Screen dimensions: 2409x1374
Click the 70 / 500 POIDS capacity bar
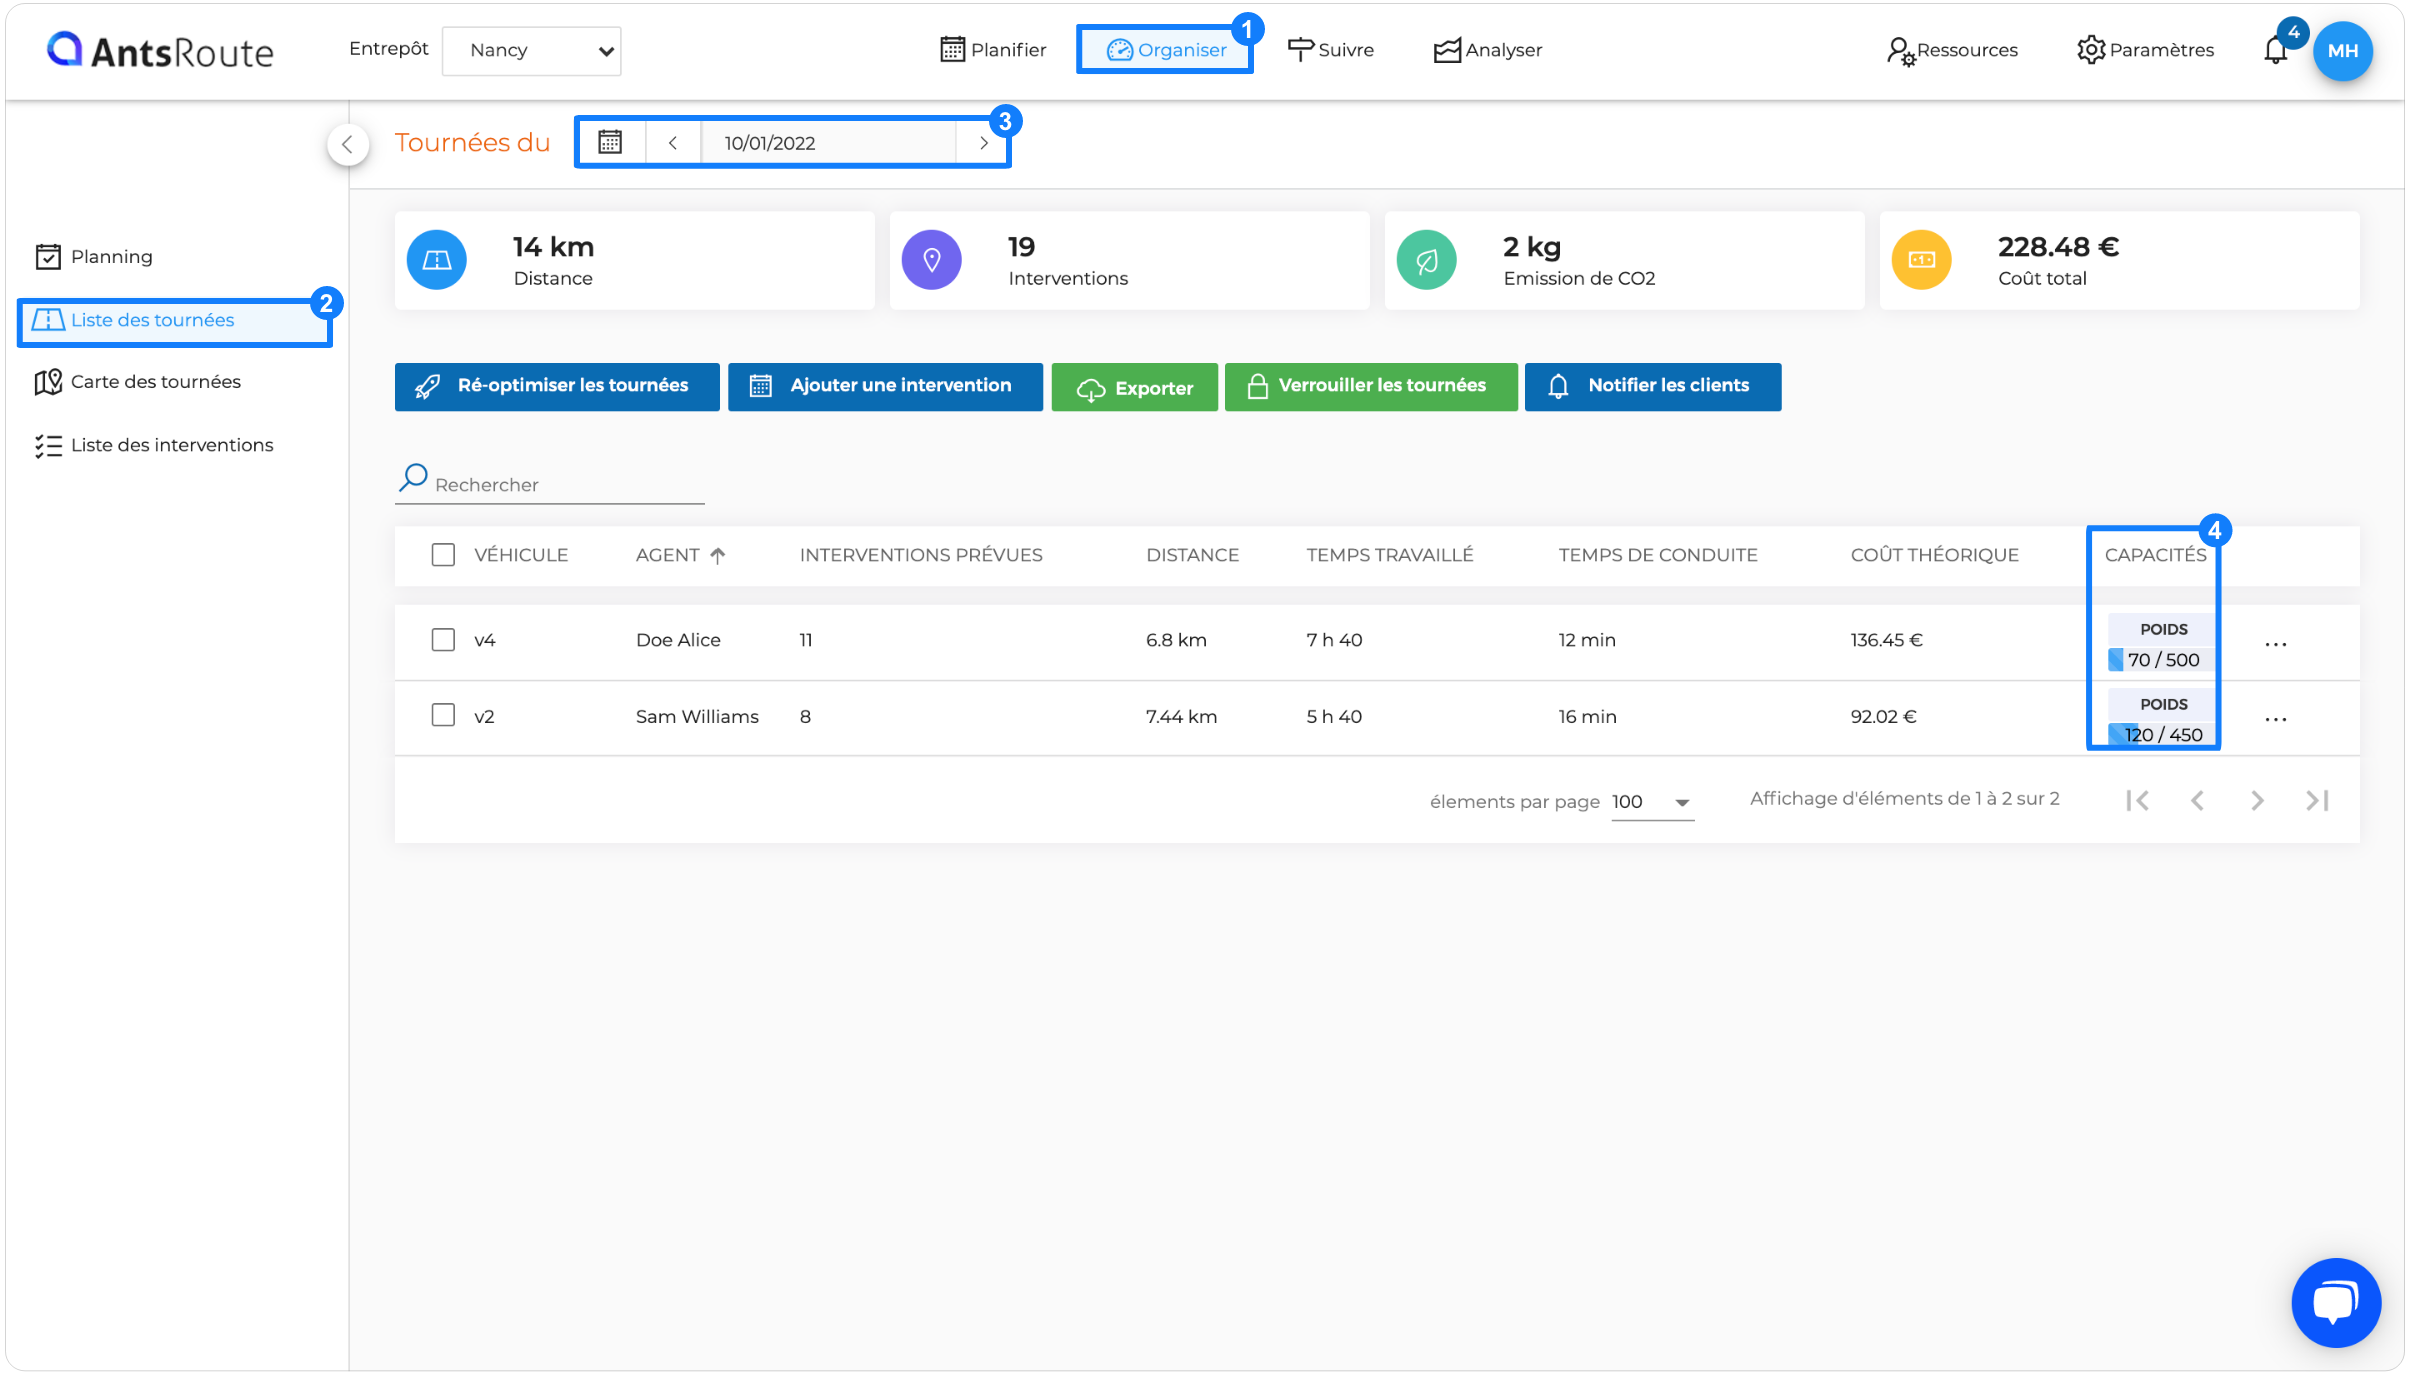coord(2161,660)
